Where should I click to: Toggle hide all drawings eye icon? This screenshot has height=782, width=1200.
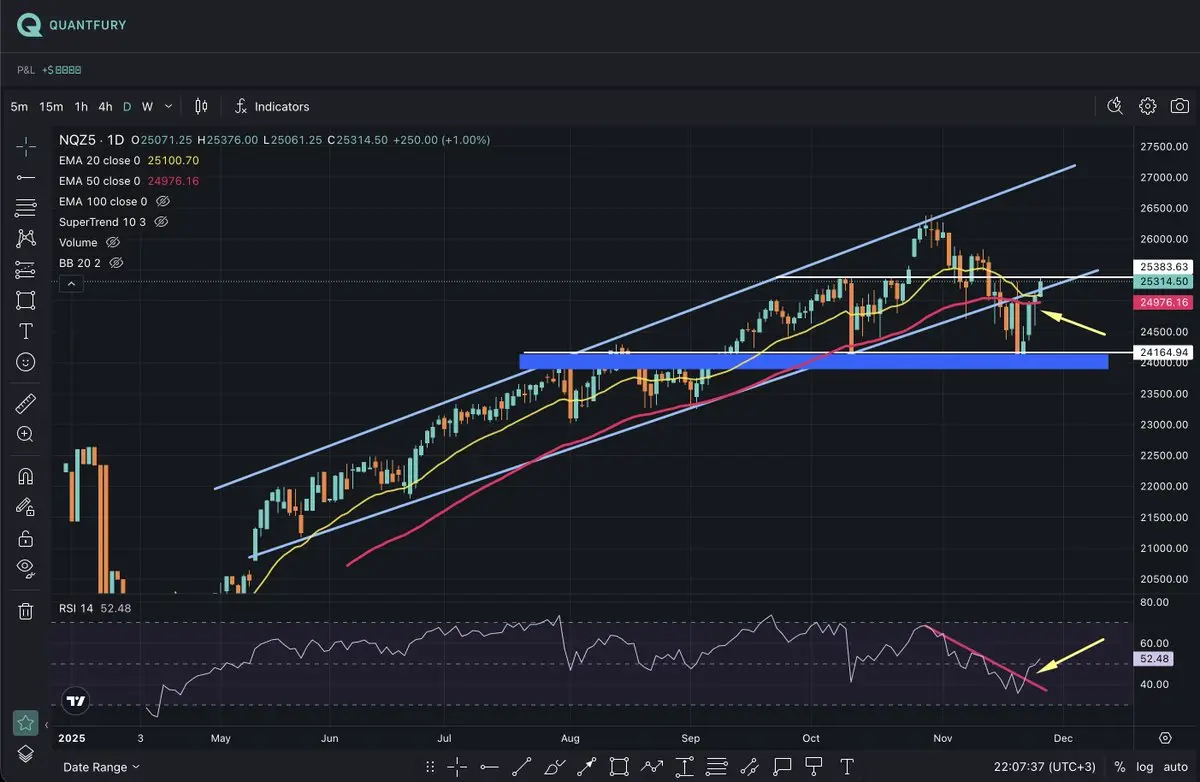pyautogui.click(x=26, y=568)
